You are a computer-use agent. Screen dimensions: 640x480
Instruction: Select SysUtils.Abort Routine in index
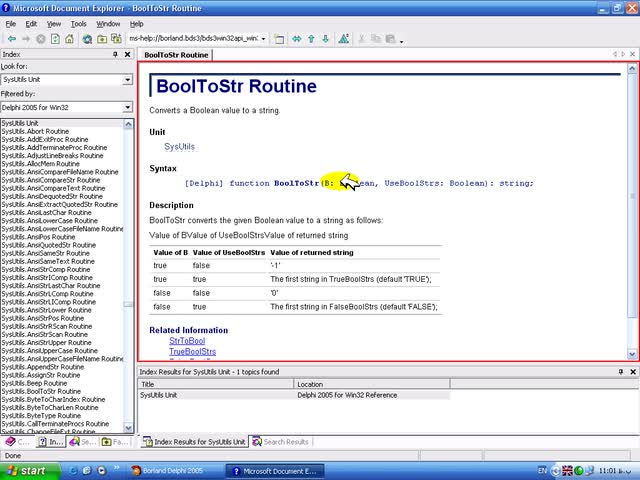[x=35, y=131]
